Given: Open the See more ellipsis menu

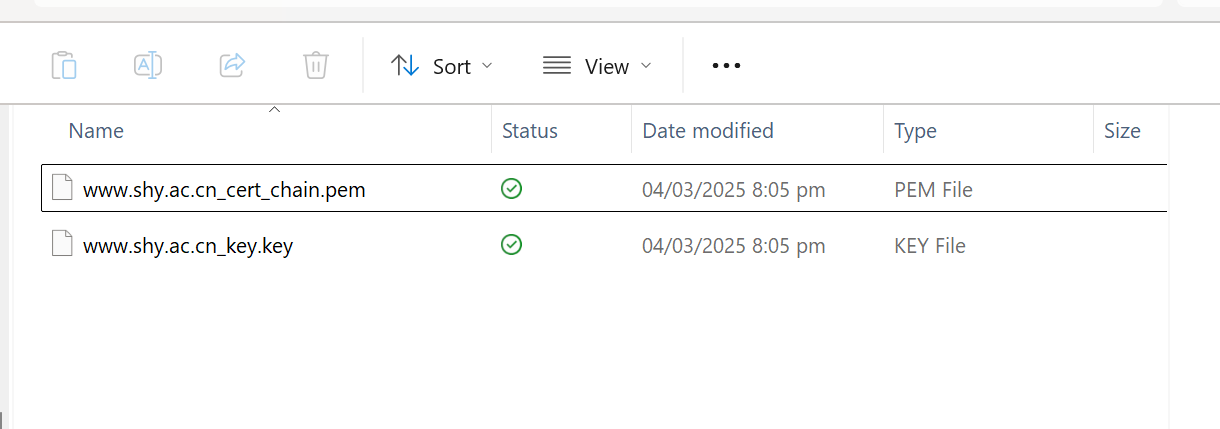Looking at the screenshot, I should (726, 66).
